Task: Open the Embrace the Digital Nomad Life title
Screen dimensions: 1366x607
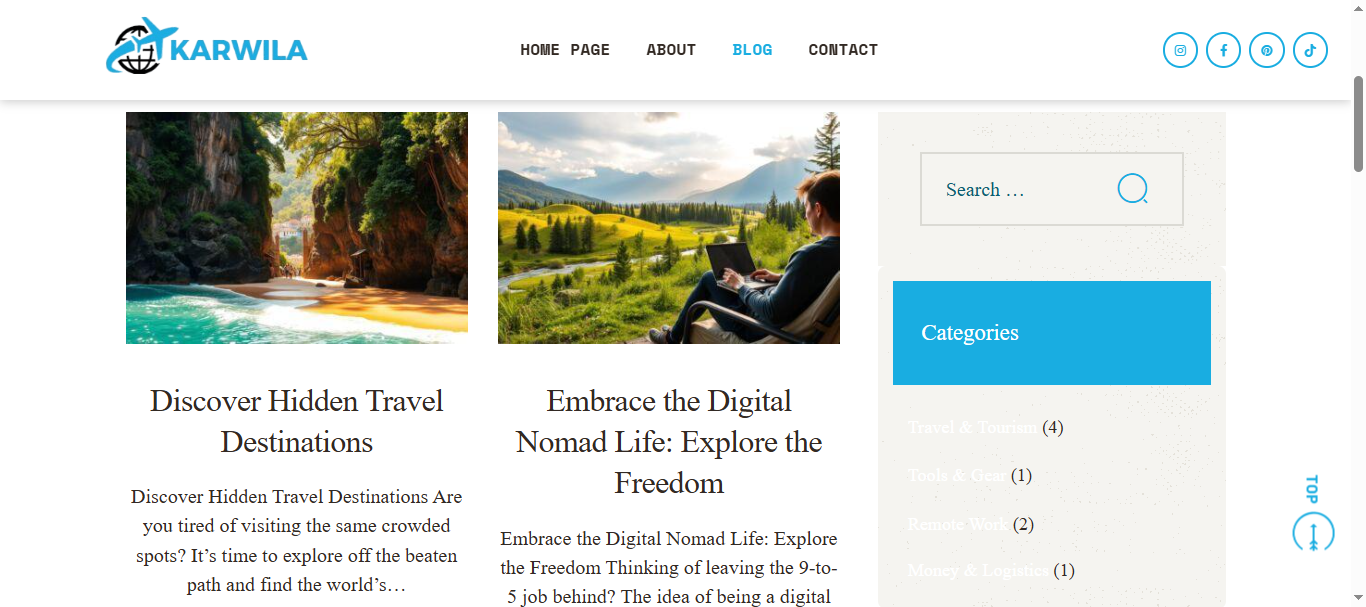Action: 669,442
